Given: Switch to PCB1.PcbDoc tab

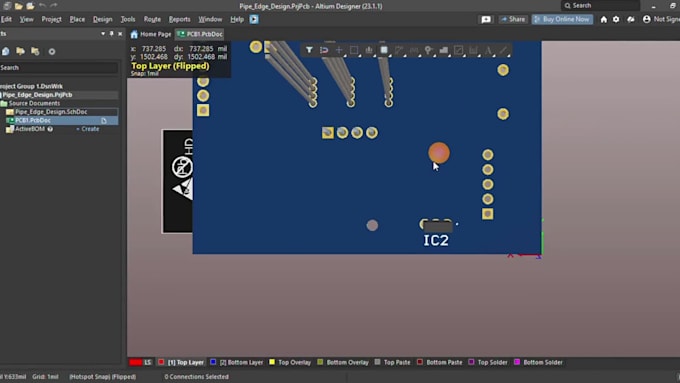Looking at the screenshot, I should (200, 34).
